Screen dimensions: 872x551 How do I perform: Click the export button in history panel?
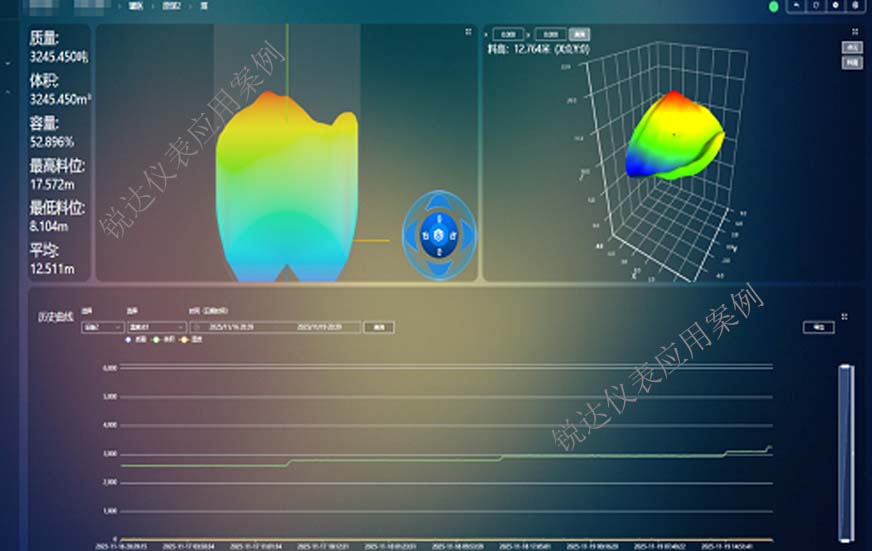819,327
